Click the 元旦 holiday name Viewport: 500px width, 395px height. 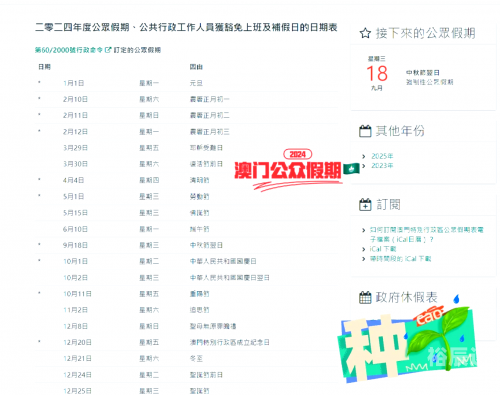[x=196, y=83]
